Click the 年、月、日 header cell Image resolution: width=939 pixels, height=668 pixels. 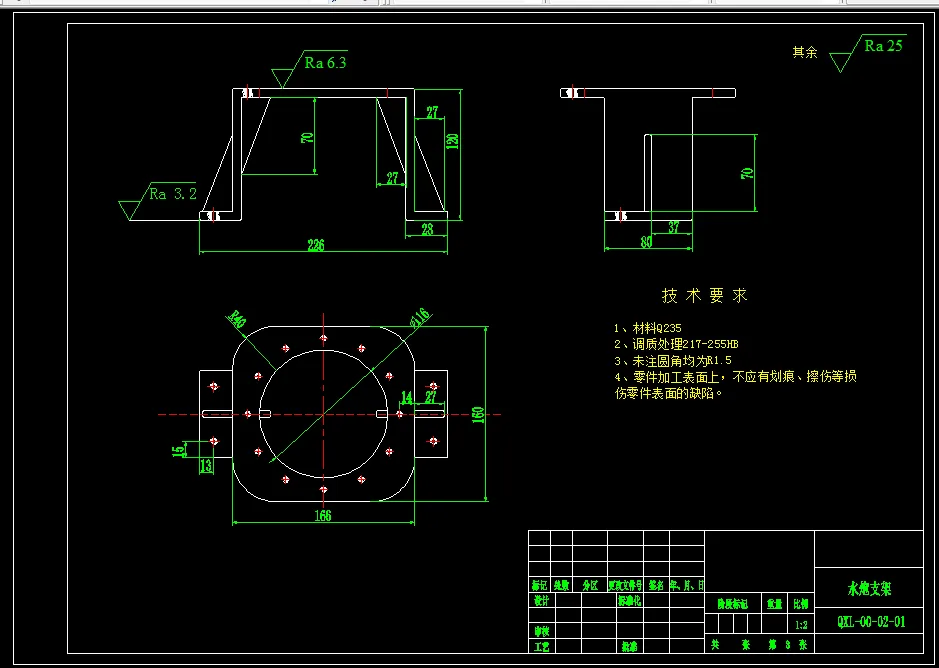(x=686, y=585)
